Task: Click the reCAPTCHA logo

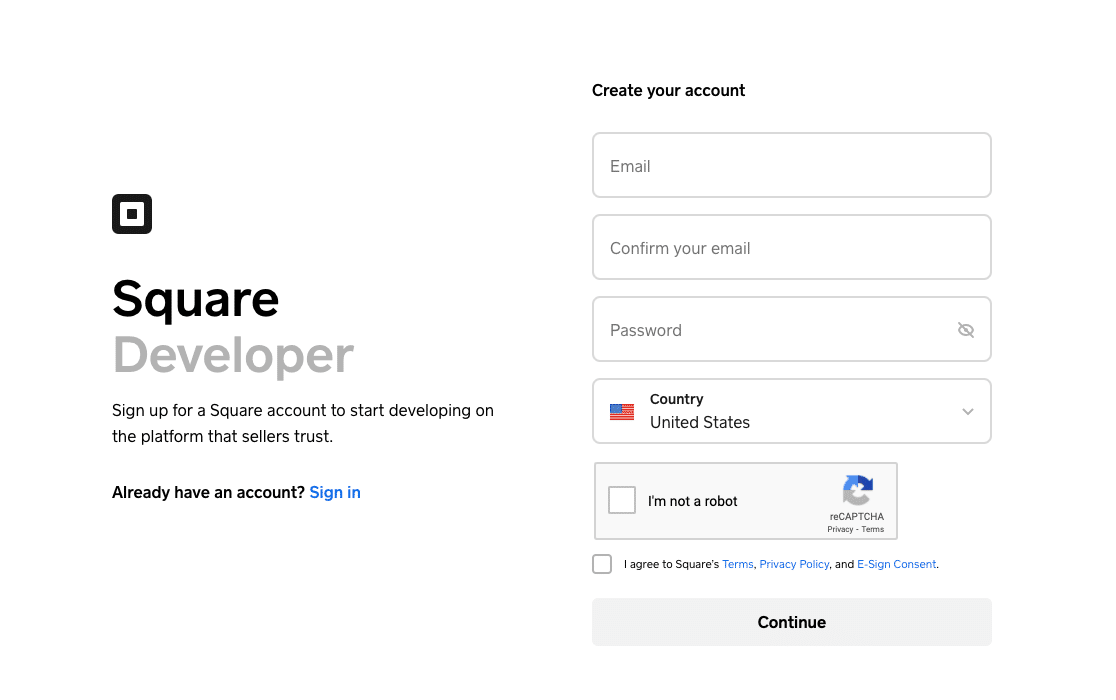Action: point(857,490)
